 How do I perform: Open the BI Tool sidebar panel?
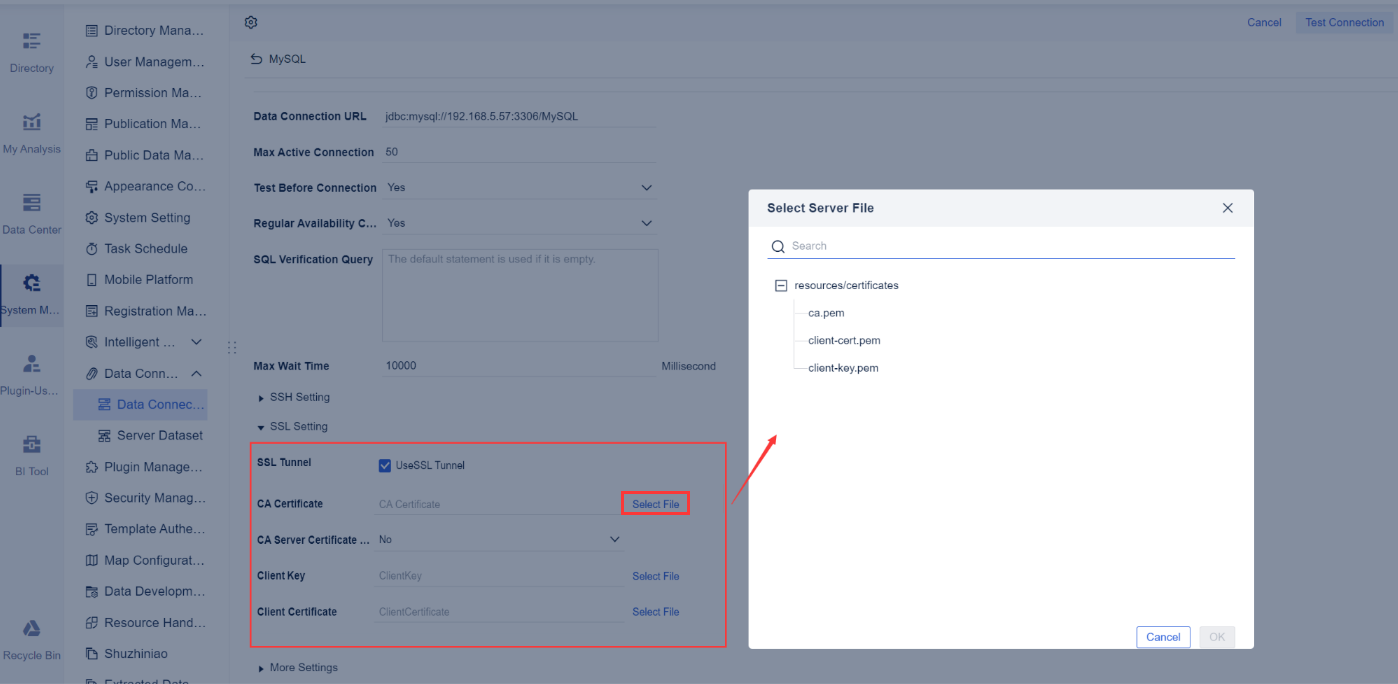31,455
